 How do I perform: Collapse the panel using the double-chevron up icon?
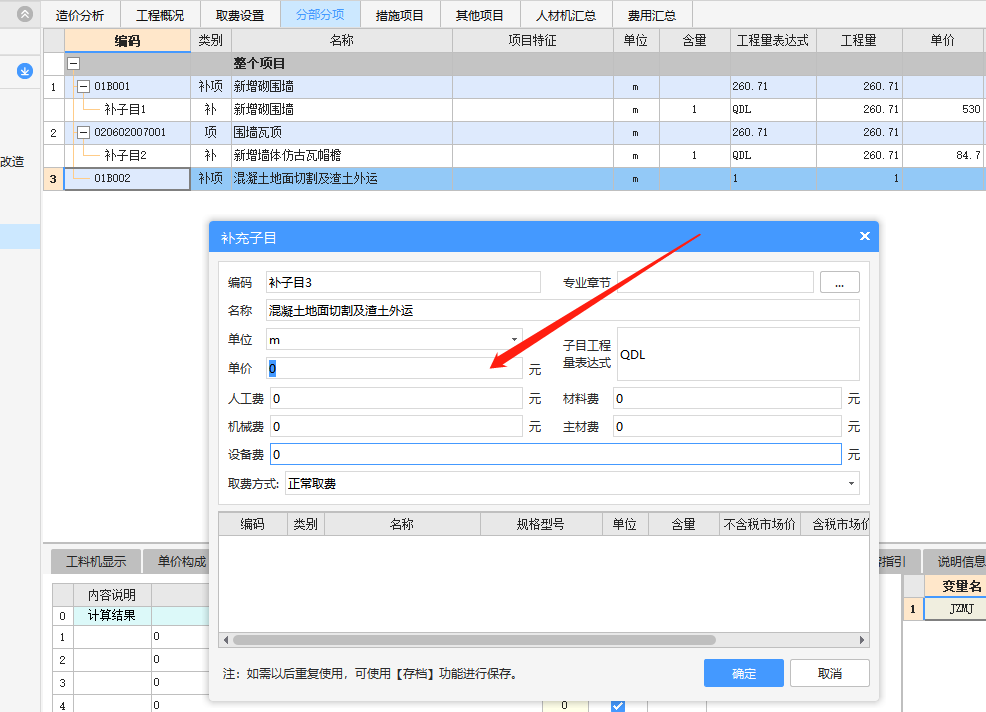[x=25, y=14]
